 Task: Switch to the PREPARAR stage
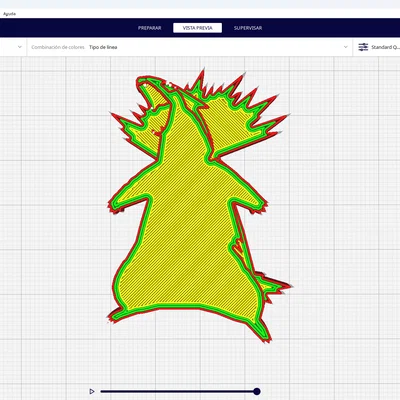pyautogui.click(x=150, y=28)
